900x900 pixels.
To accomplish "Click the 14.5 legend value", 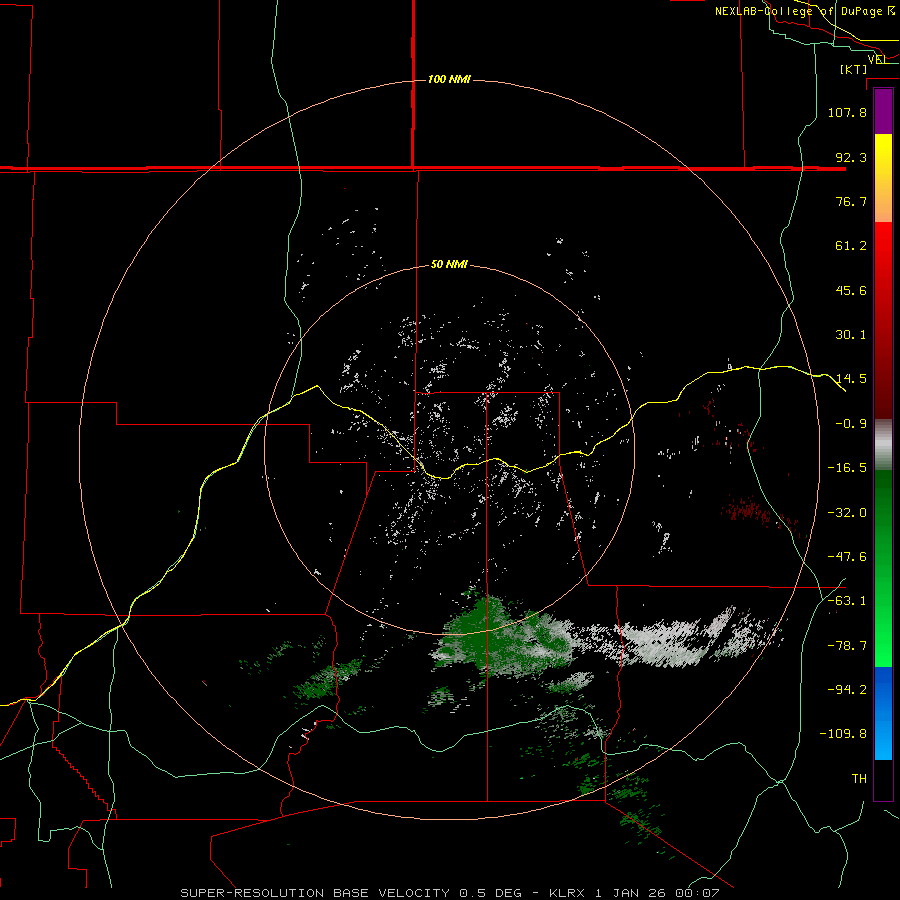I will 851,379.
